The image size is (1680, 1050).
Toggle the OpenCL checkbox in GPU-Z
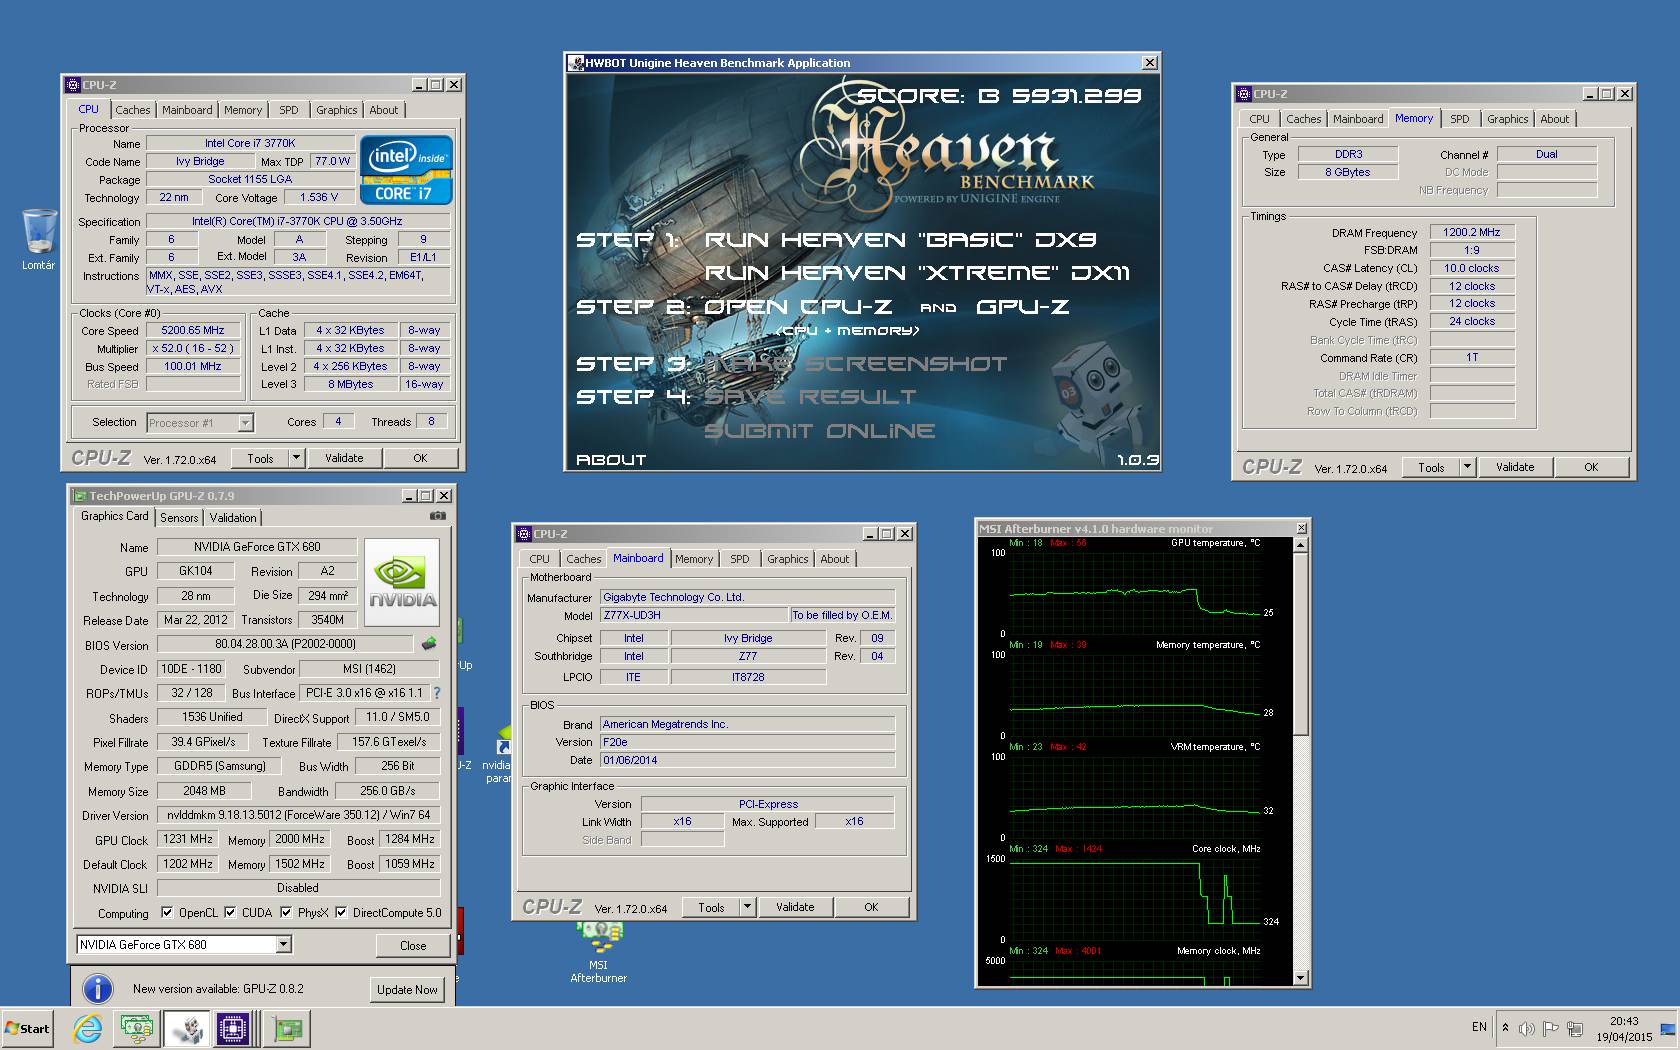(x=169, y=912)
